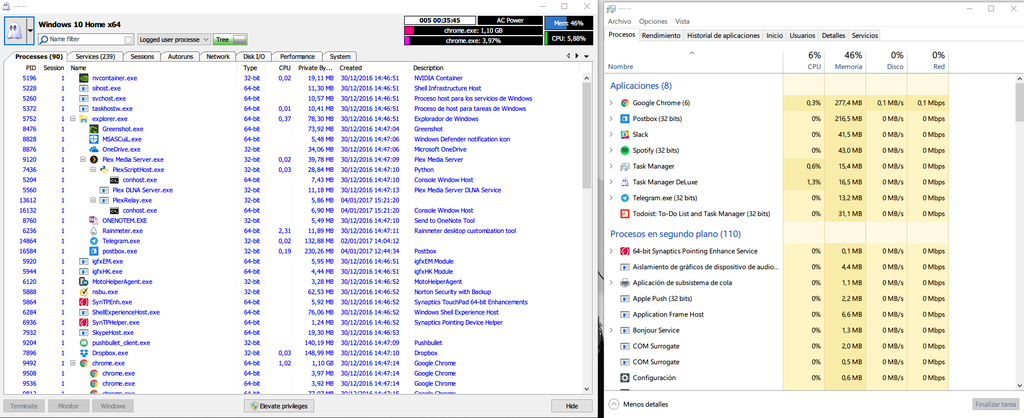Click the Elevate privileges button
Screen dimensions: 1024x418
point(280,406)
